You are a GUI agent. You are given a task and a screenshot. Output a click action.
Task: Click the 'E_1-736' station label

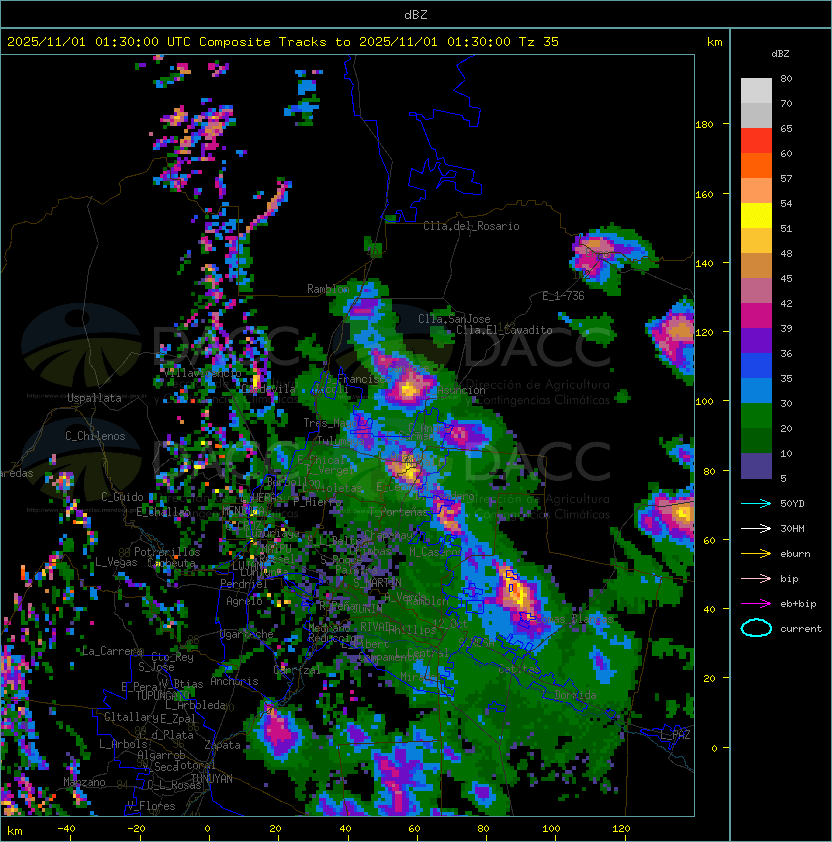[x=563, y=296]
